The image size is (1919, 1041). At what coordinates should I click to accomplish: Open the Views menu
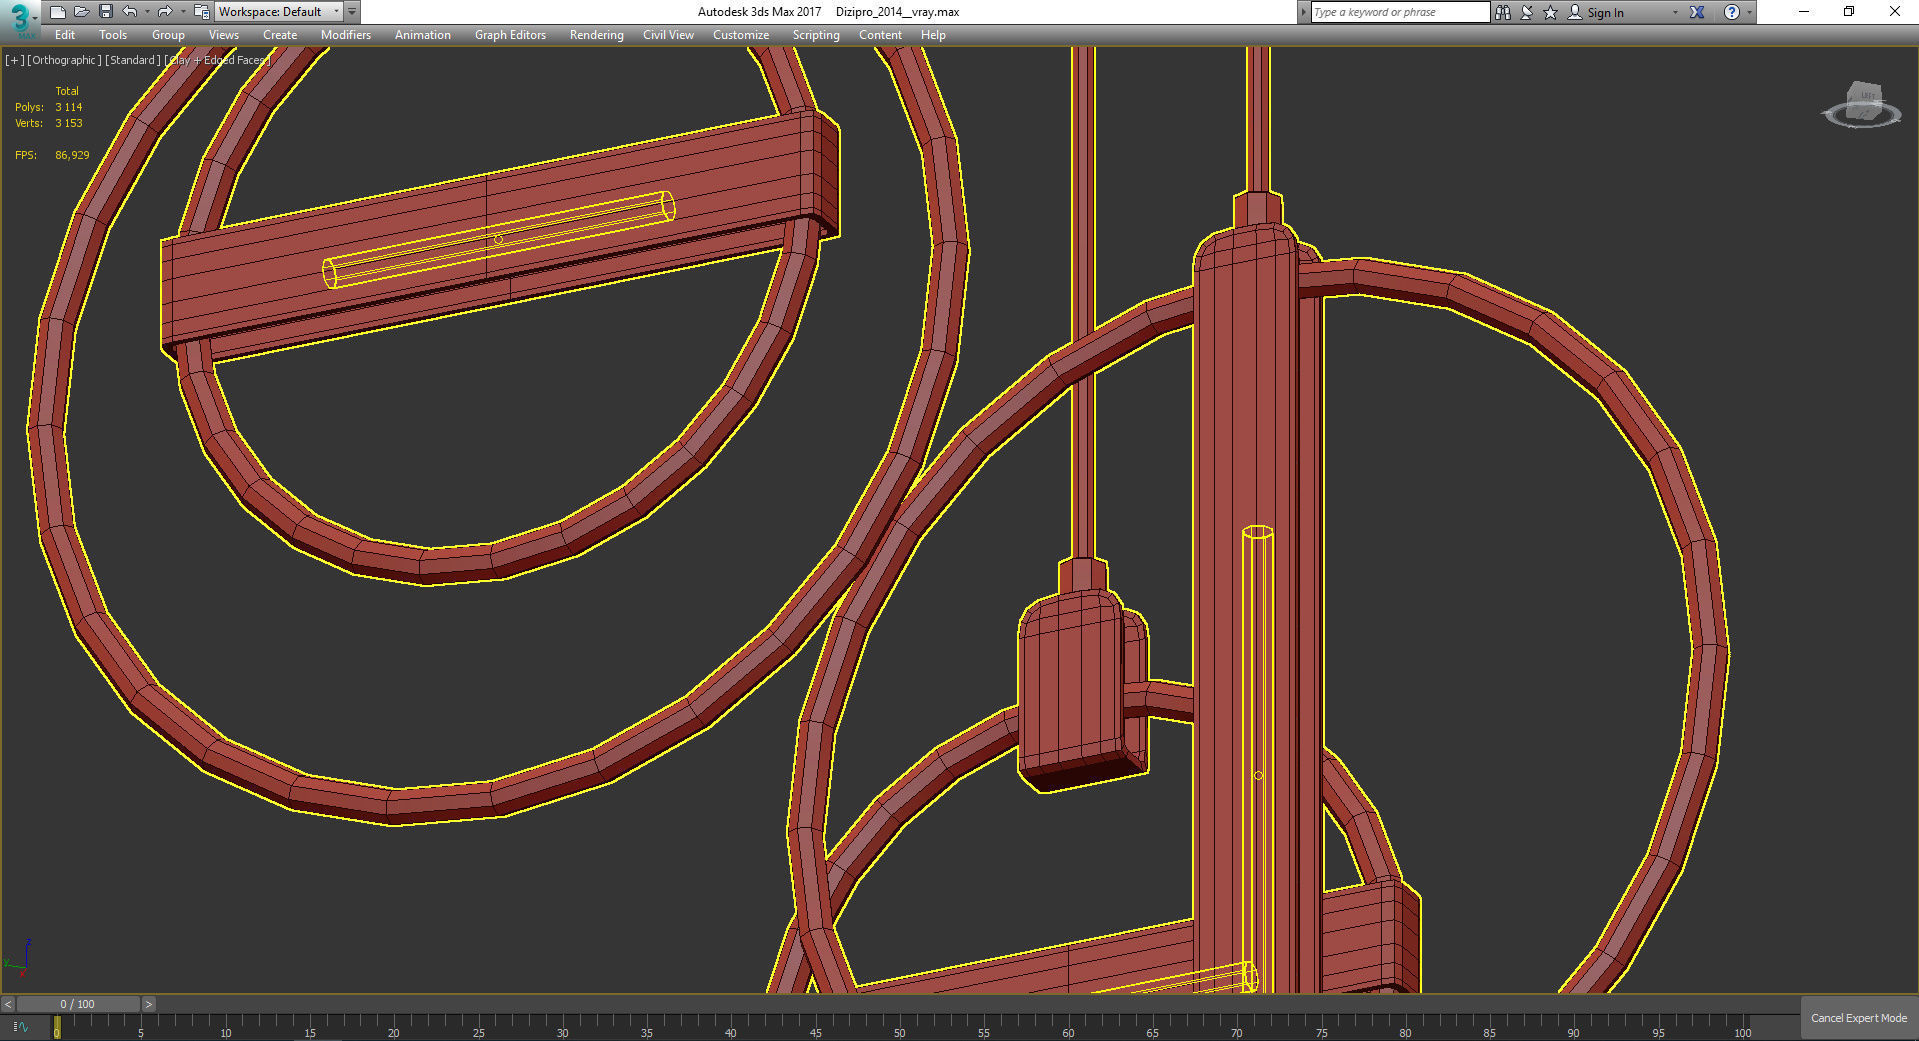coord(223,35)
